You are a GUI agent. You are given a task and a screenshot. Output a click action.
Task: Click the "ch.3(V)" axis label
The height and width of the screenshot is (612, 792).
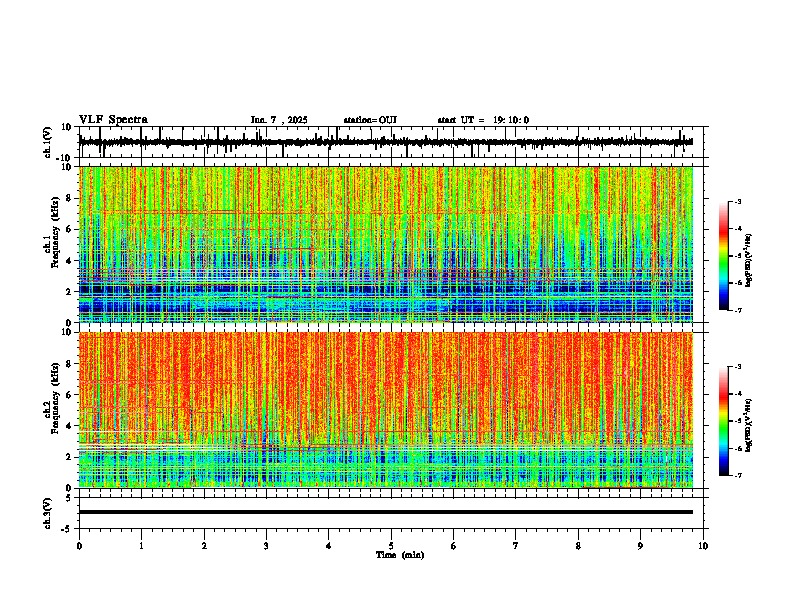pos(48,513)
